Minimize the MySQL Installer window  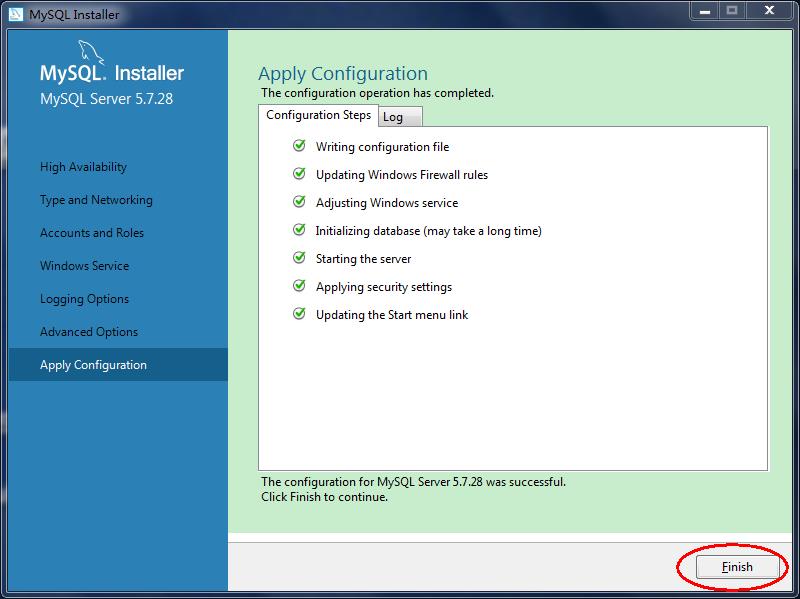(705, 11)
